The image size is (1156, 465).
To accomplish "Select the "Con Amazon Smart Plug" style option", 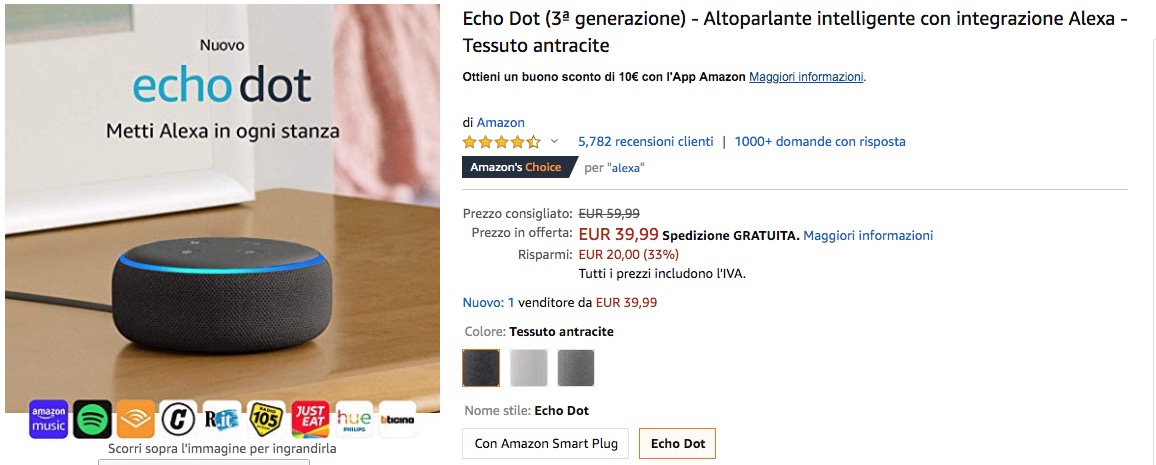I will tap(546, 443).
